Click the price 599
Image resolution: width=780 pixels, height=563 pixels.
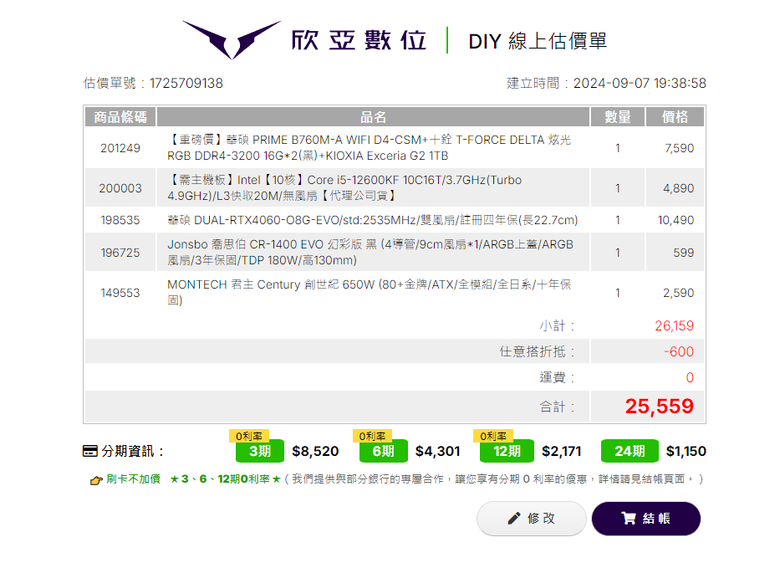(683, 253)
